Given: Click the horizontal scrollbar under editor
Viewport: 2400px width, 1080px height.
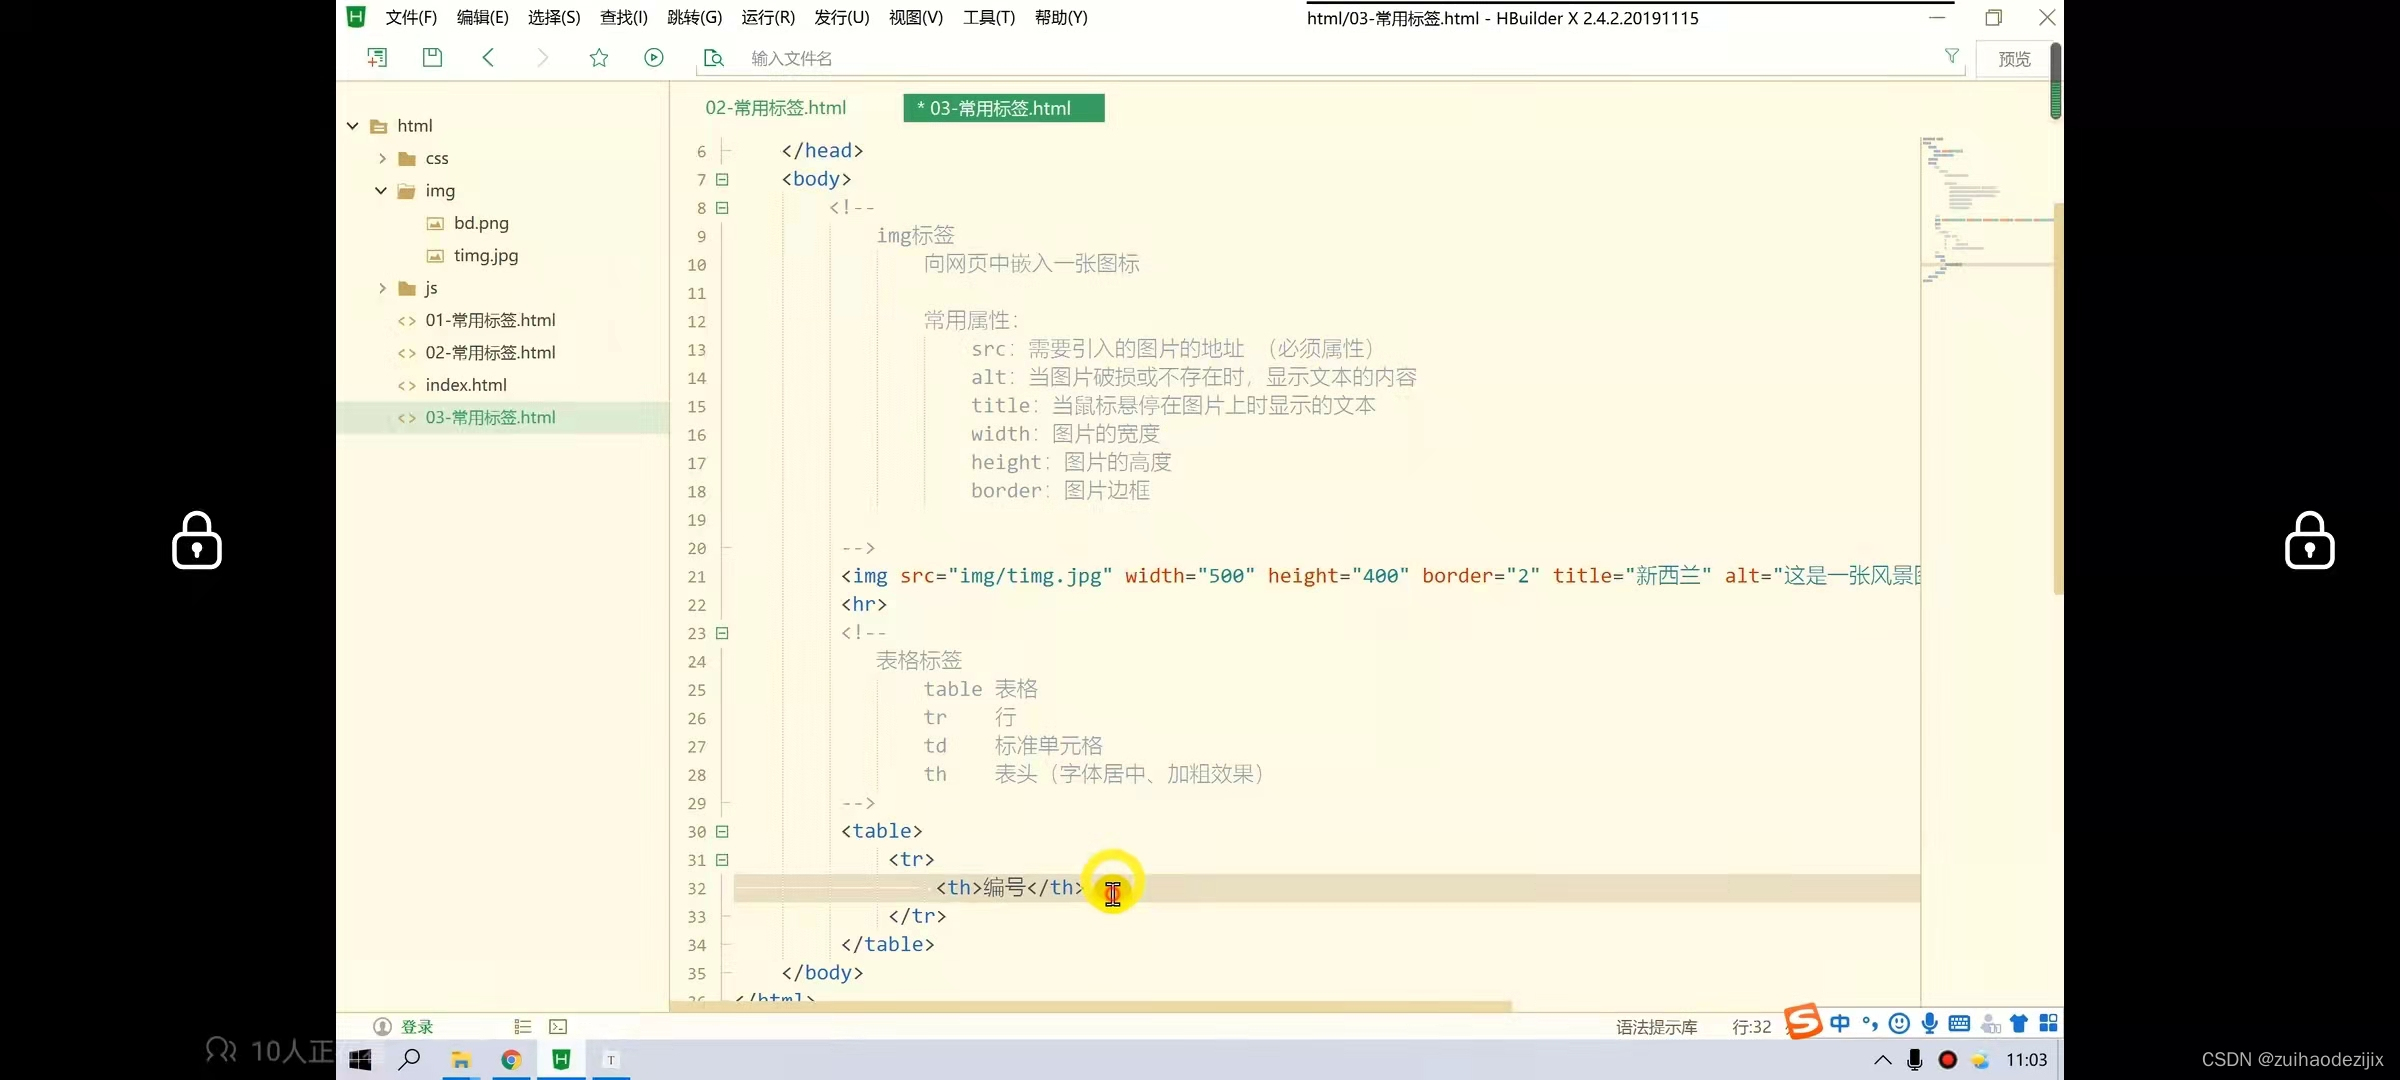Looking at the screenshot, I should (1090, 1006).
